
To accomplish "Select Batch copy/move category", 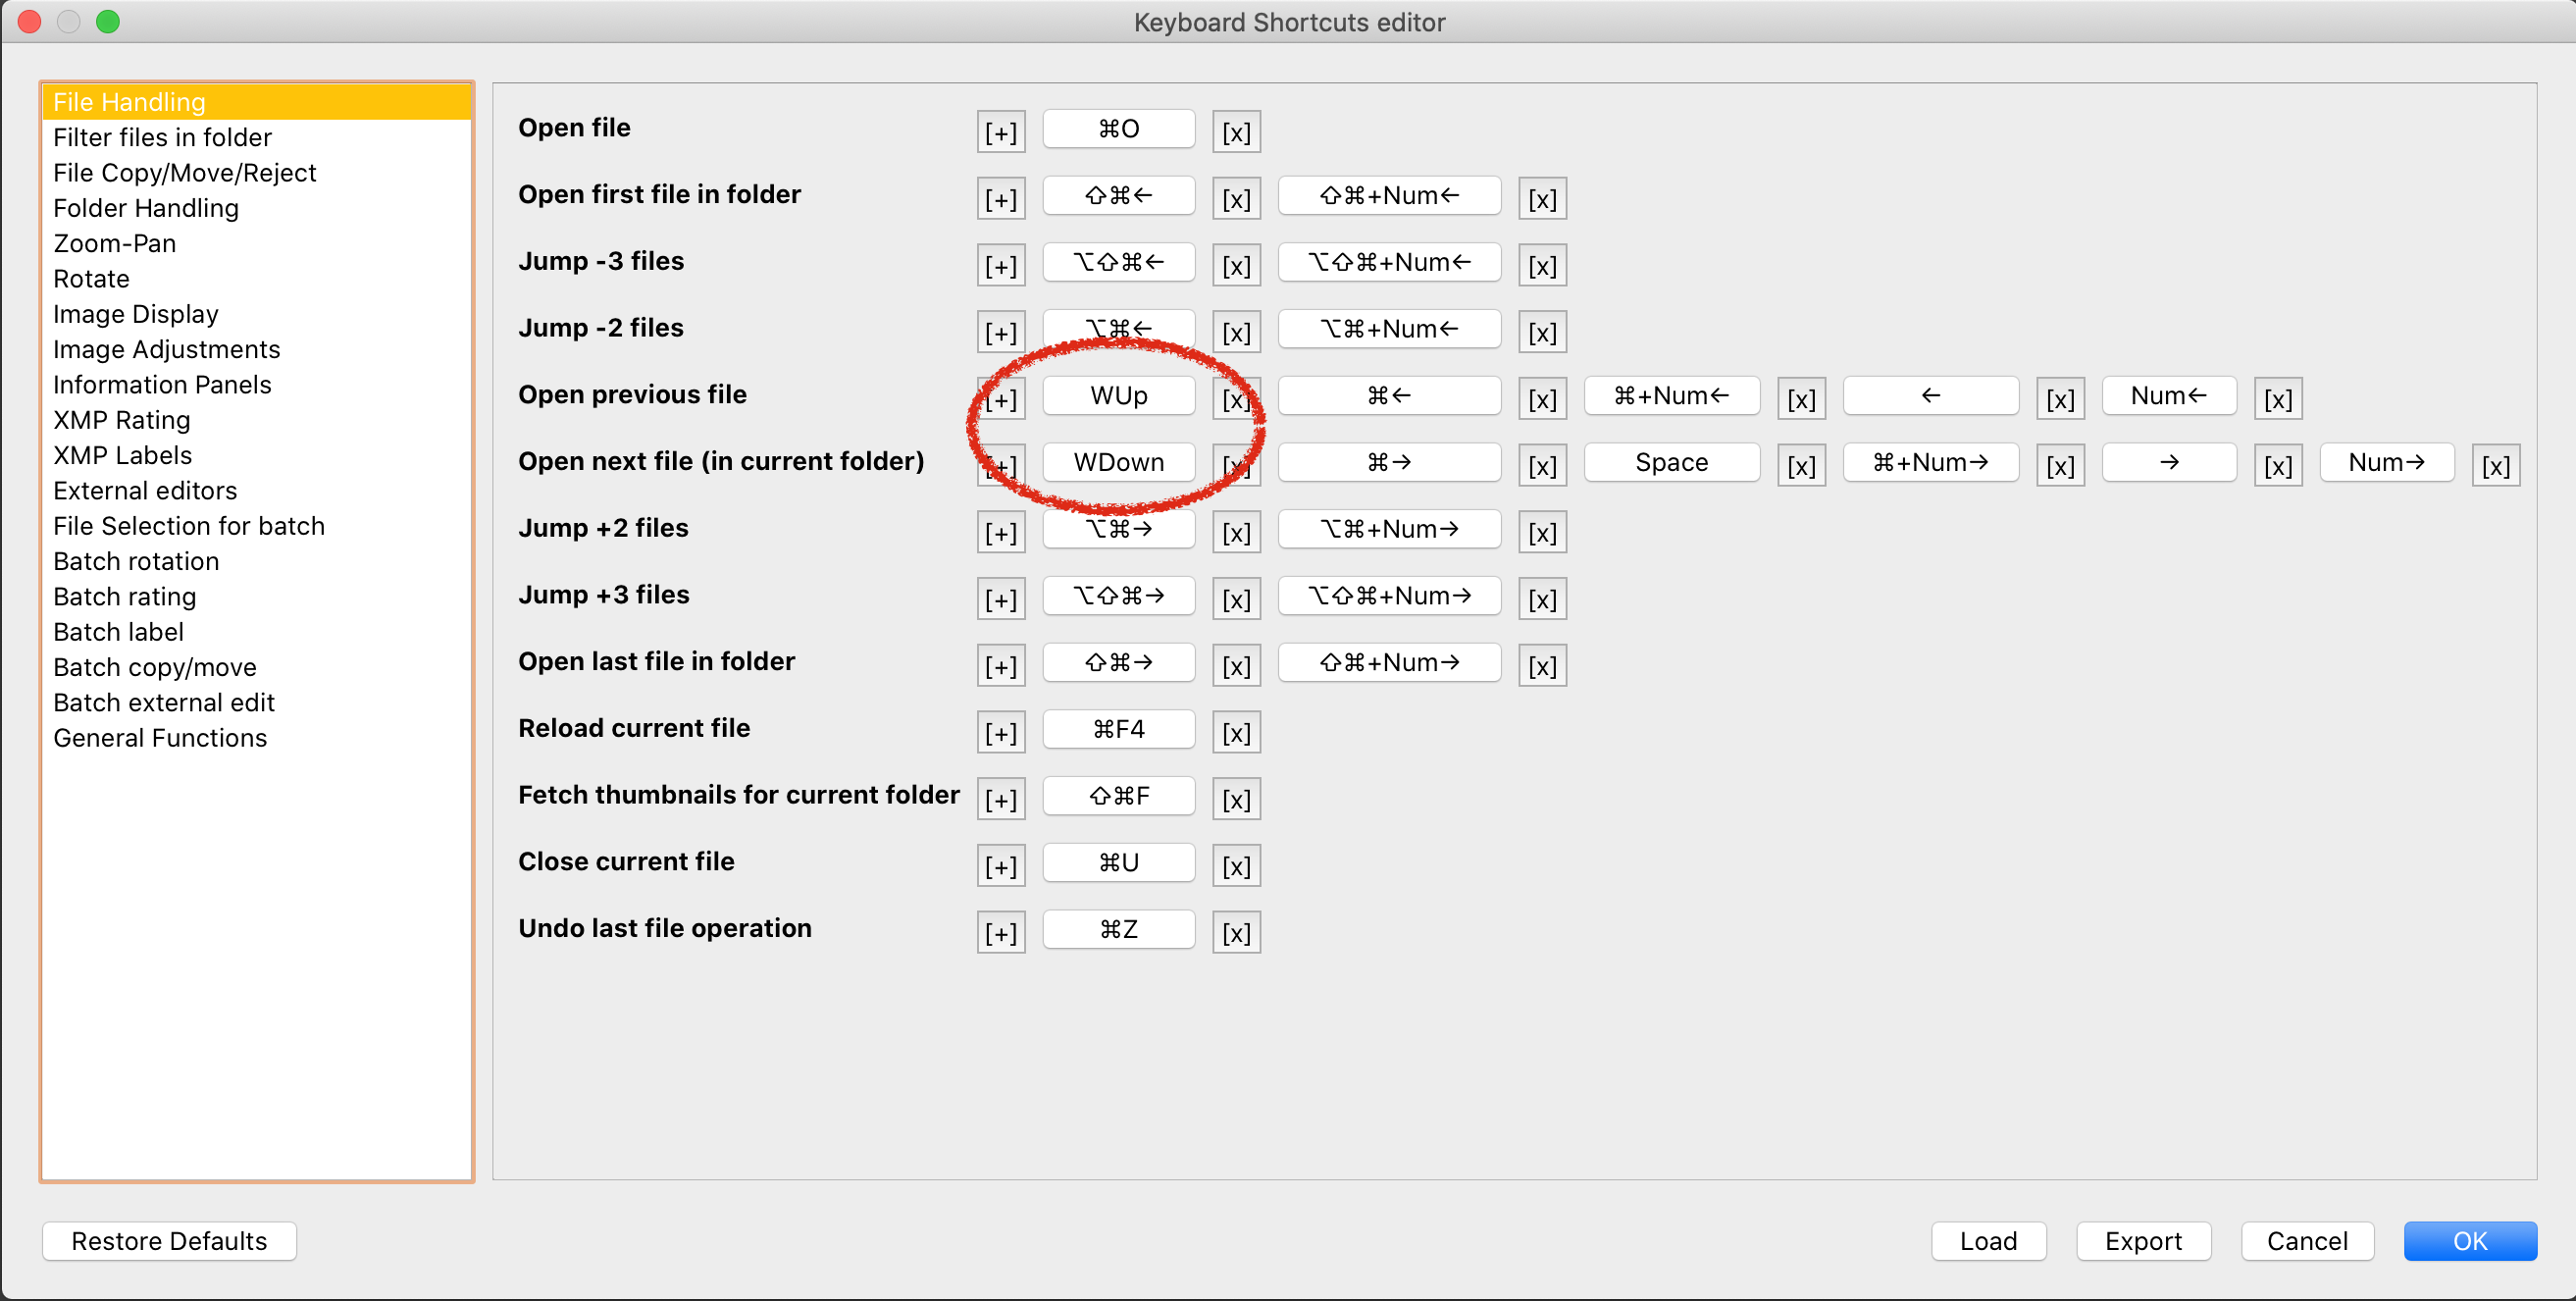I will (154, 667).
